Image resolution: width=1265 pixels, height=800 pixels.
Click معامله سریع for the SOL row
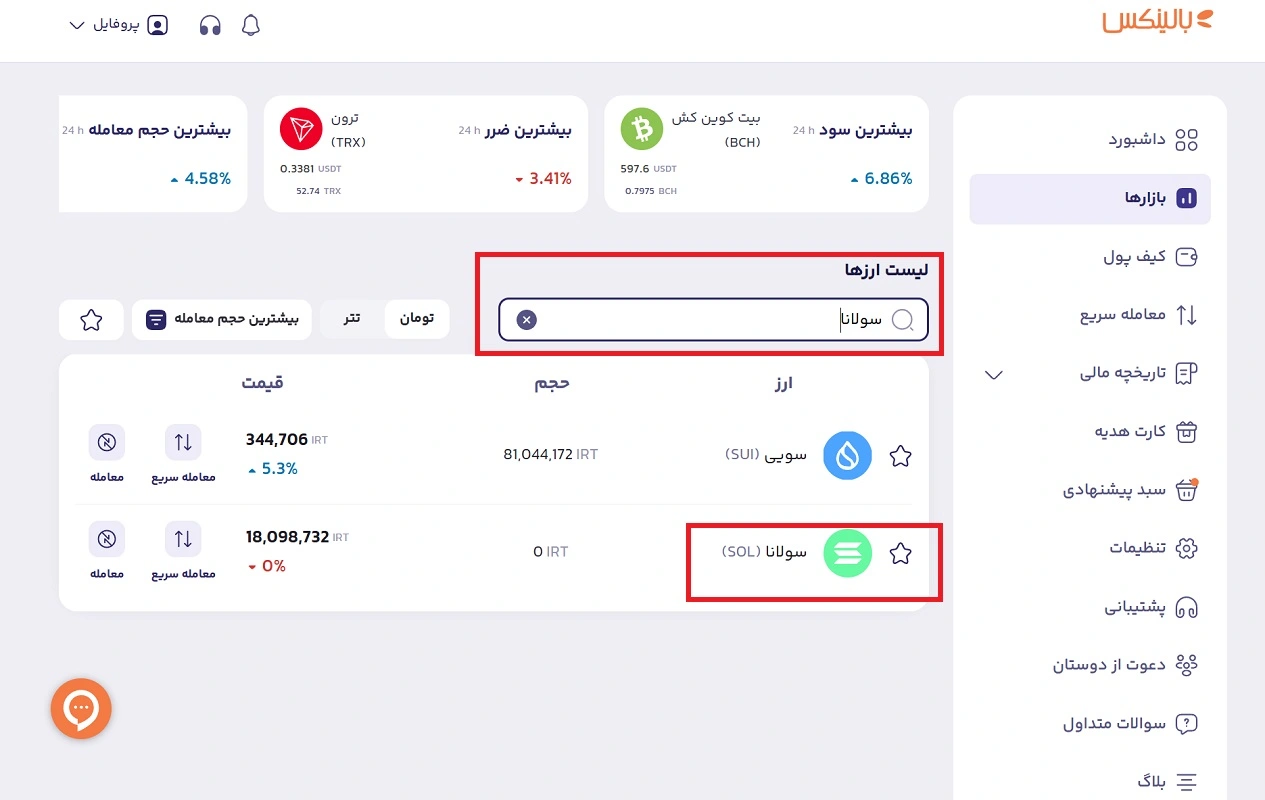click(183, 551)
